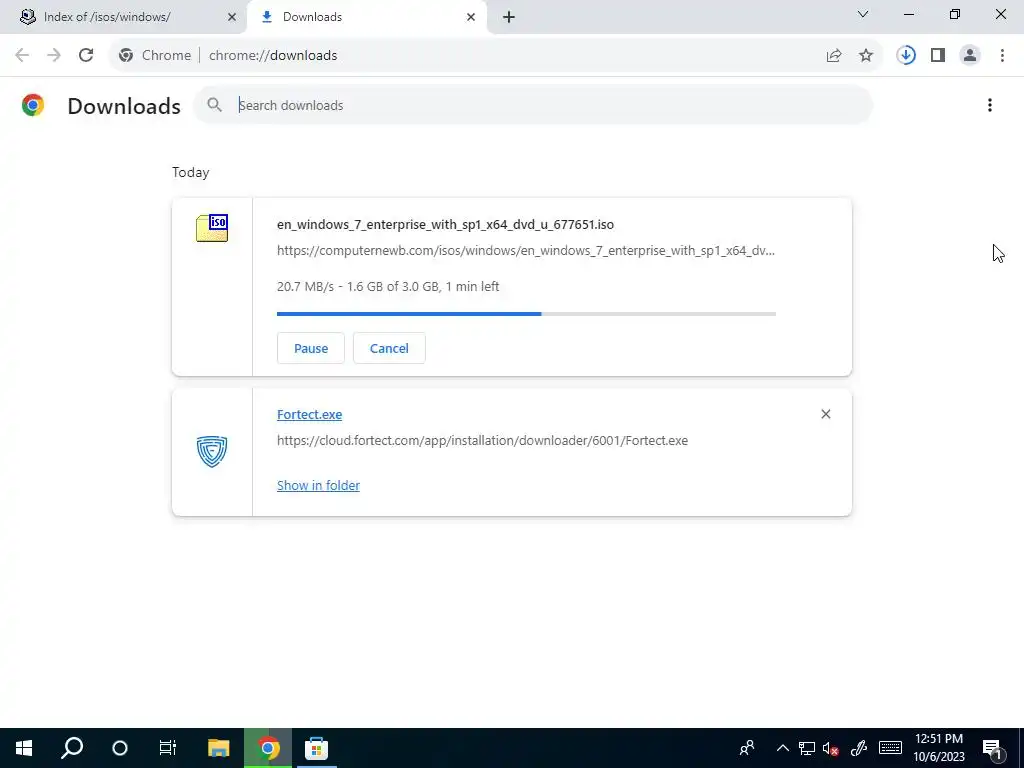Screen dimensions: 1024x768
Task: Click the ISO download progress bar
Action: [x=526, y=314]
